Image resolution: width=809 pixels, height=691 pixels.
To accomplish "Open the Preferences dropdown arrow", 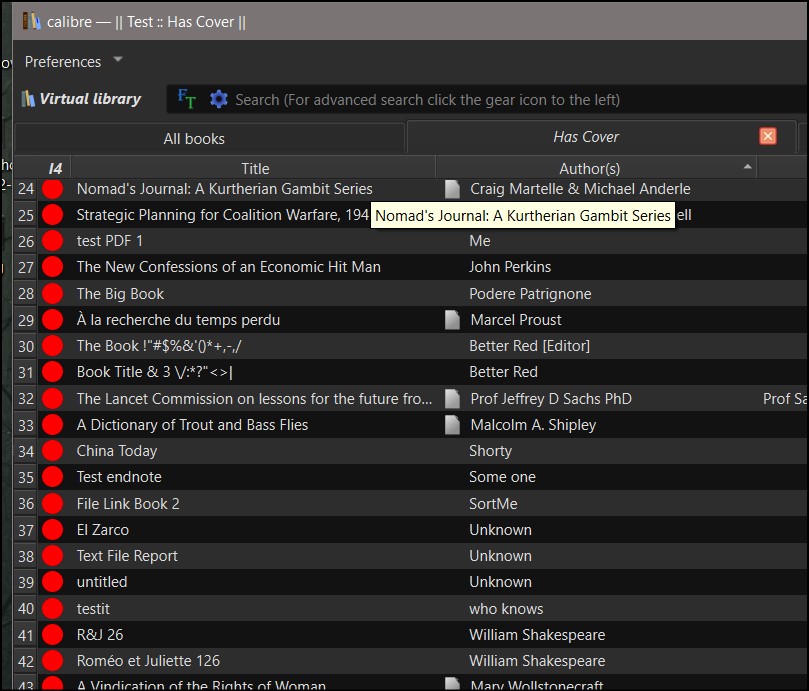I will [x=118, y=59].
